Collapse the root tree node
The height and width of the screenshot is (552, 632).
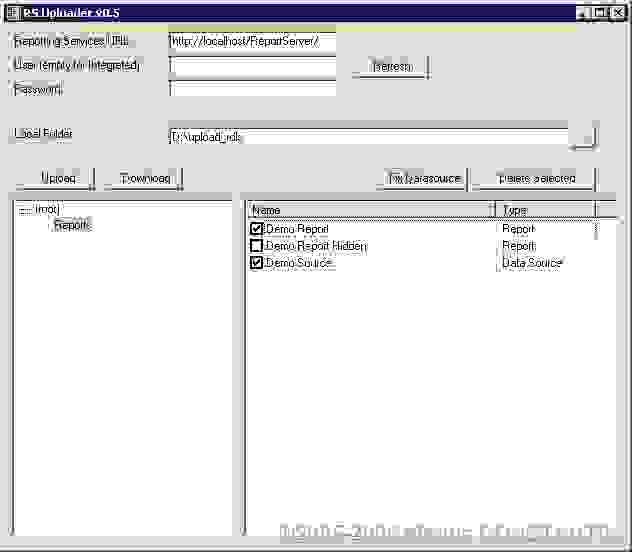coord(24,210)
